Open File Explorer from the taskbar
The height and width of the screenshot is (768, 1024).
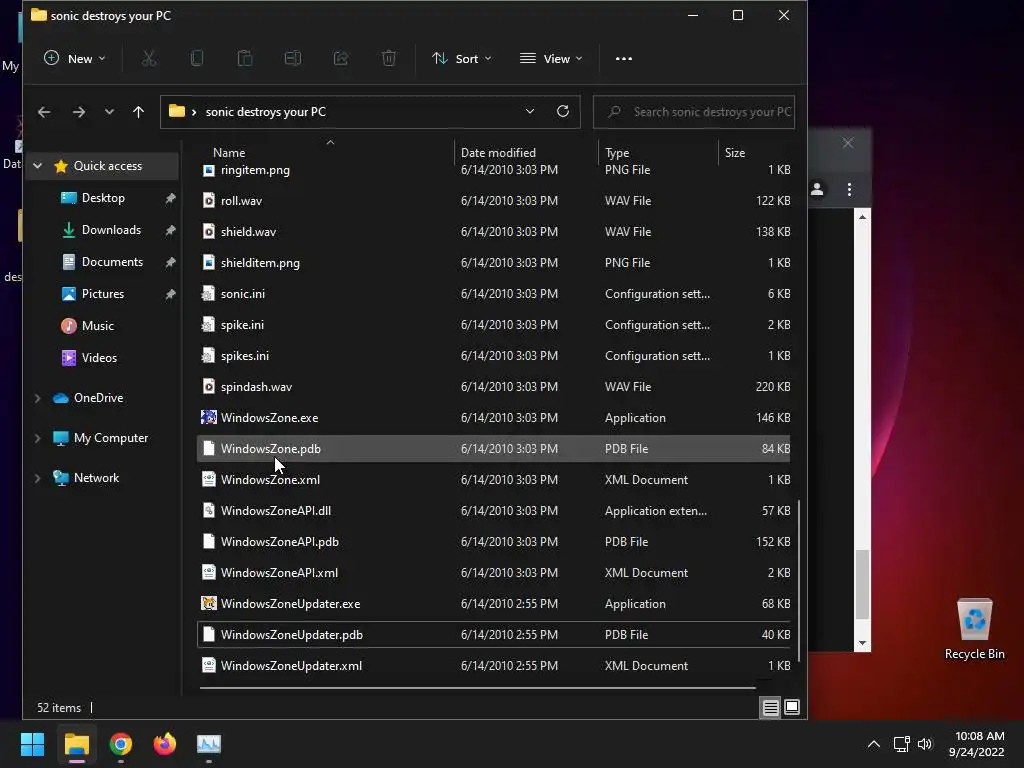(x=76, y=744)
